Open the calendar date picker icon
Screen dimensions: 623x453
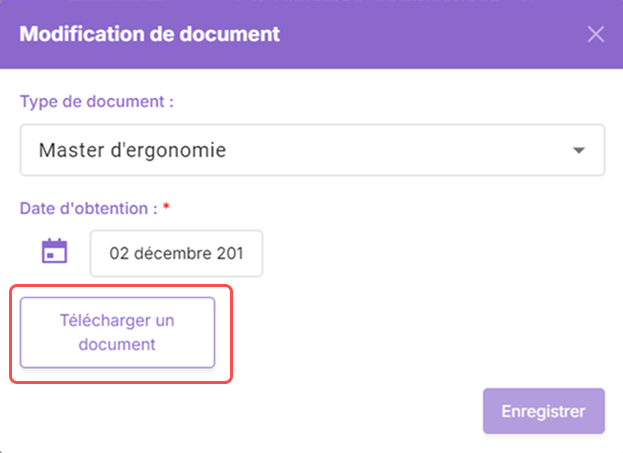[x=54, y=251]
